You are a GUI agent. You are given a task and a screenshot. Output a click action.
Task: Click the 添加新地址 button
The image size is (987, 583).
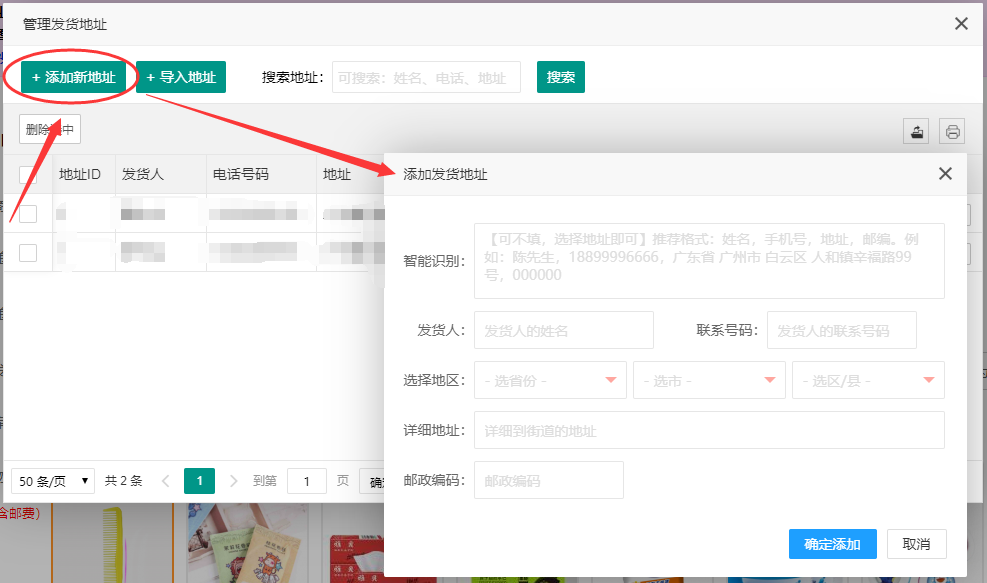pos(73,77)
